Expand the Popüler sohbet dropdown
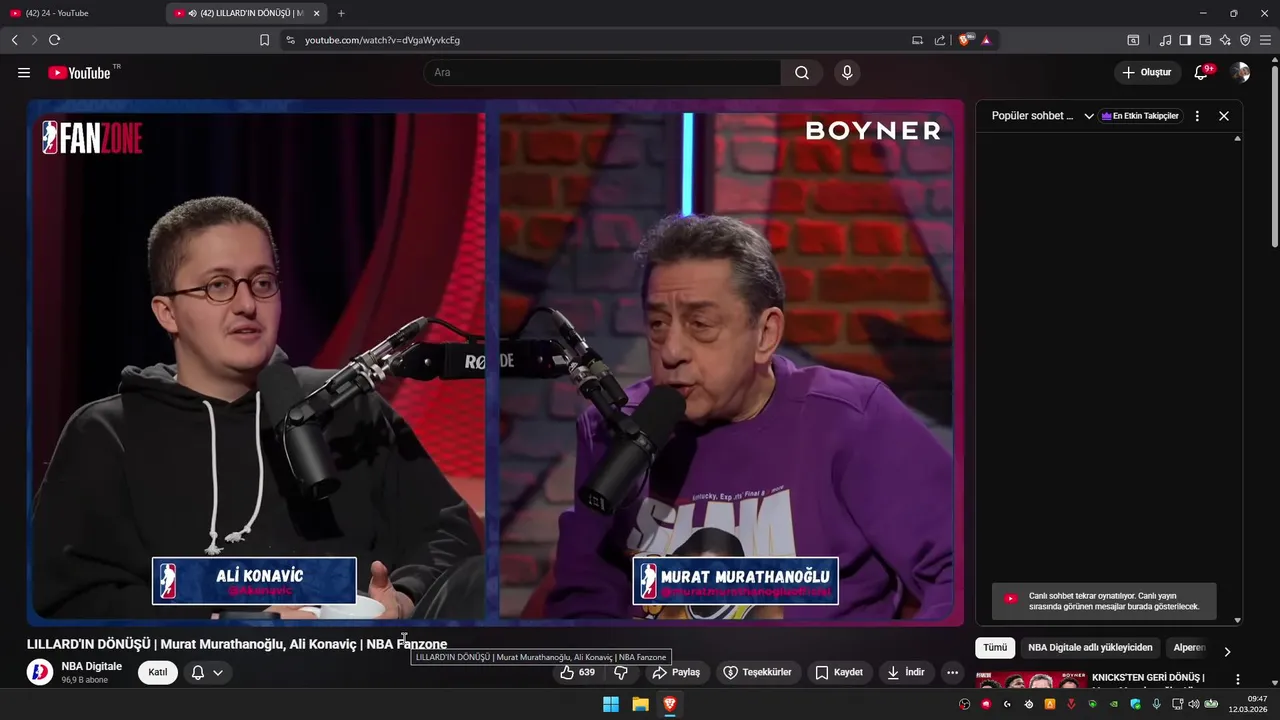 (x=1089, y=116)
